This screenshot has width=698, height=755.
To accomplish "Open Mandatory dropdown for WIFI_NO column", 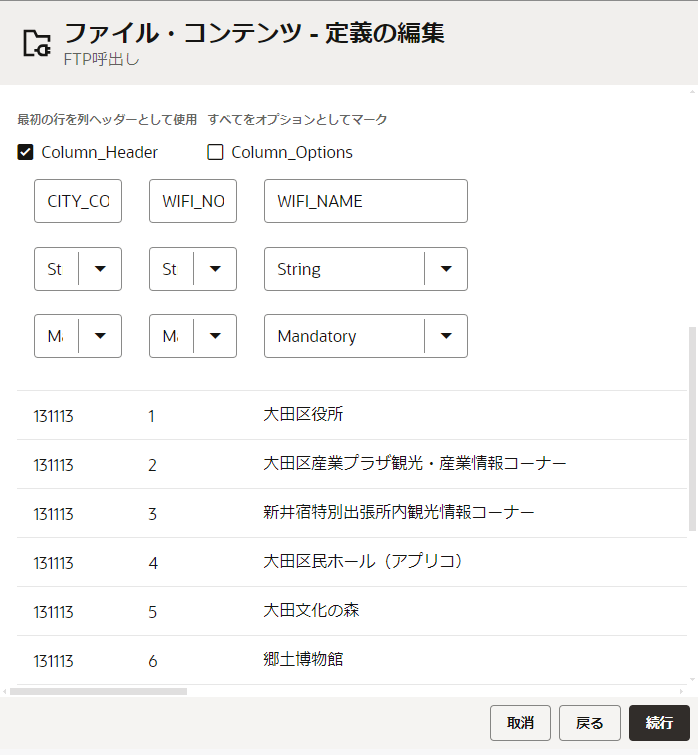I will click(x=215, y=336).
